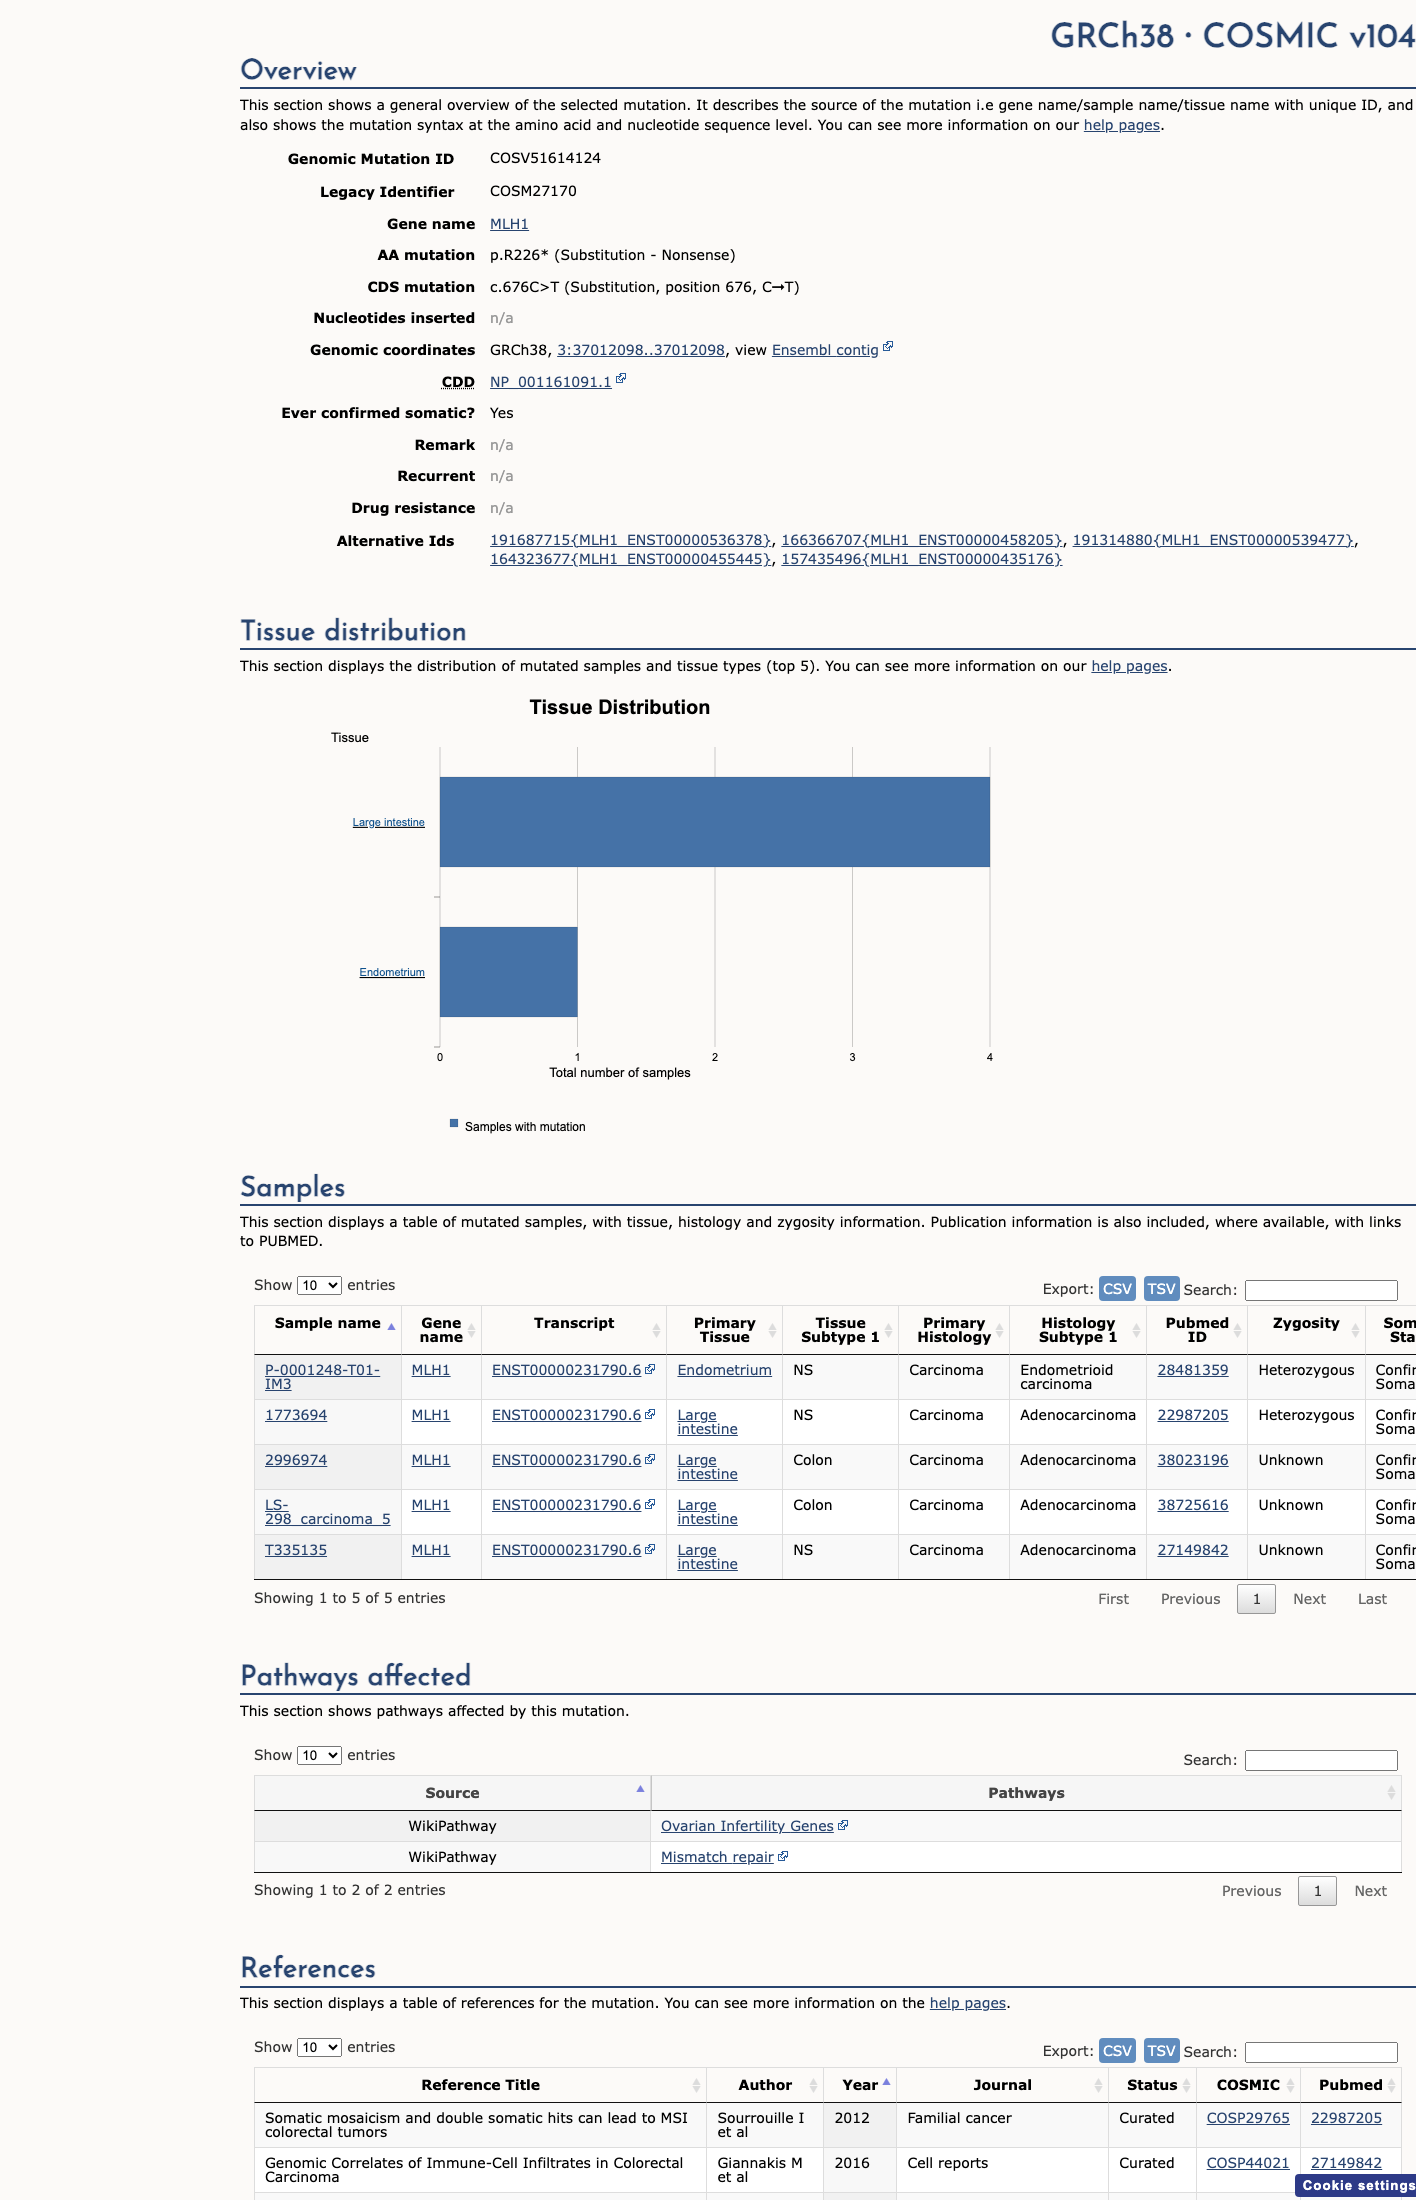This screenshot has width=1416, height=2200.
Task: Export References table as TSV
Action: click(1161, 2051)
